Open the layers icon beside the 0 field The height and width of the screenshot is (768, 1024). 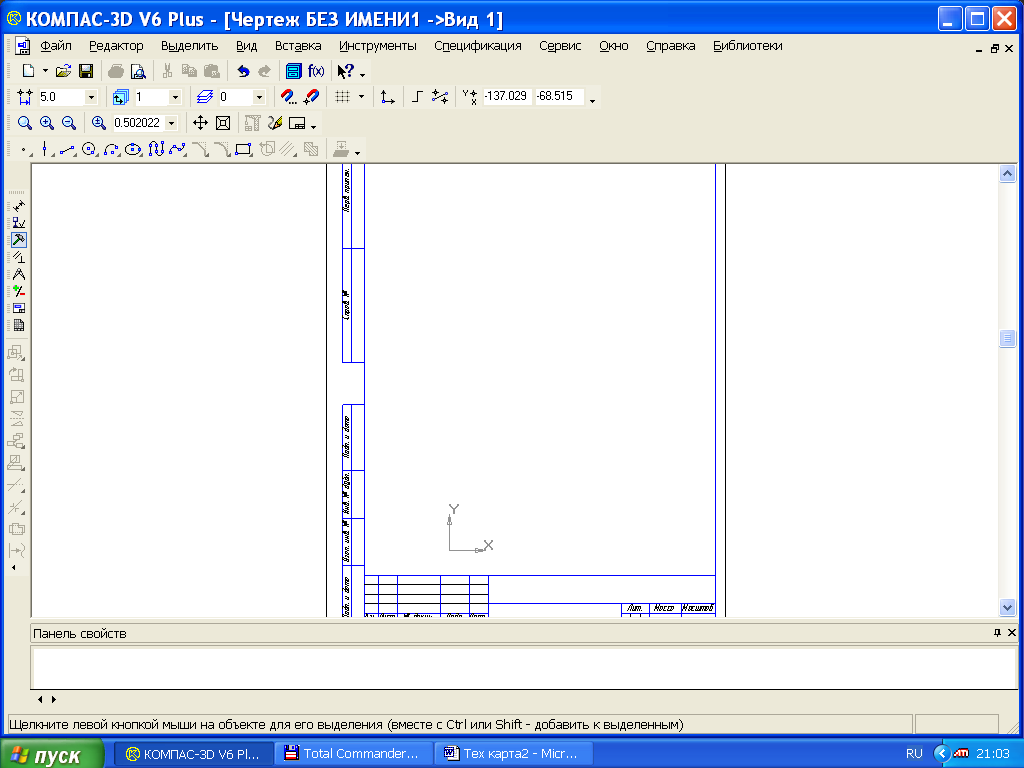204,97
